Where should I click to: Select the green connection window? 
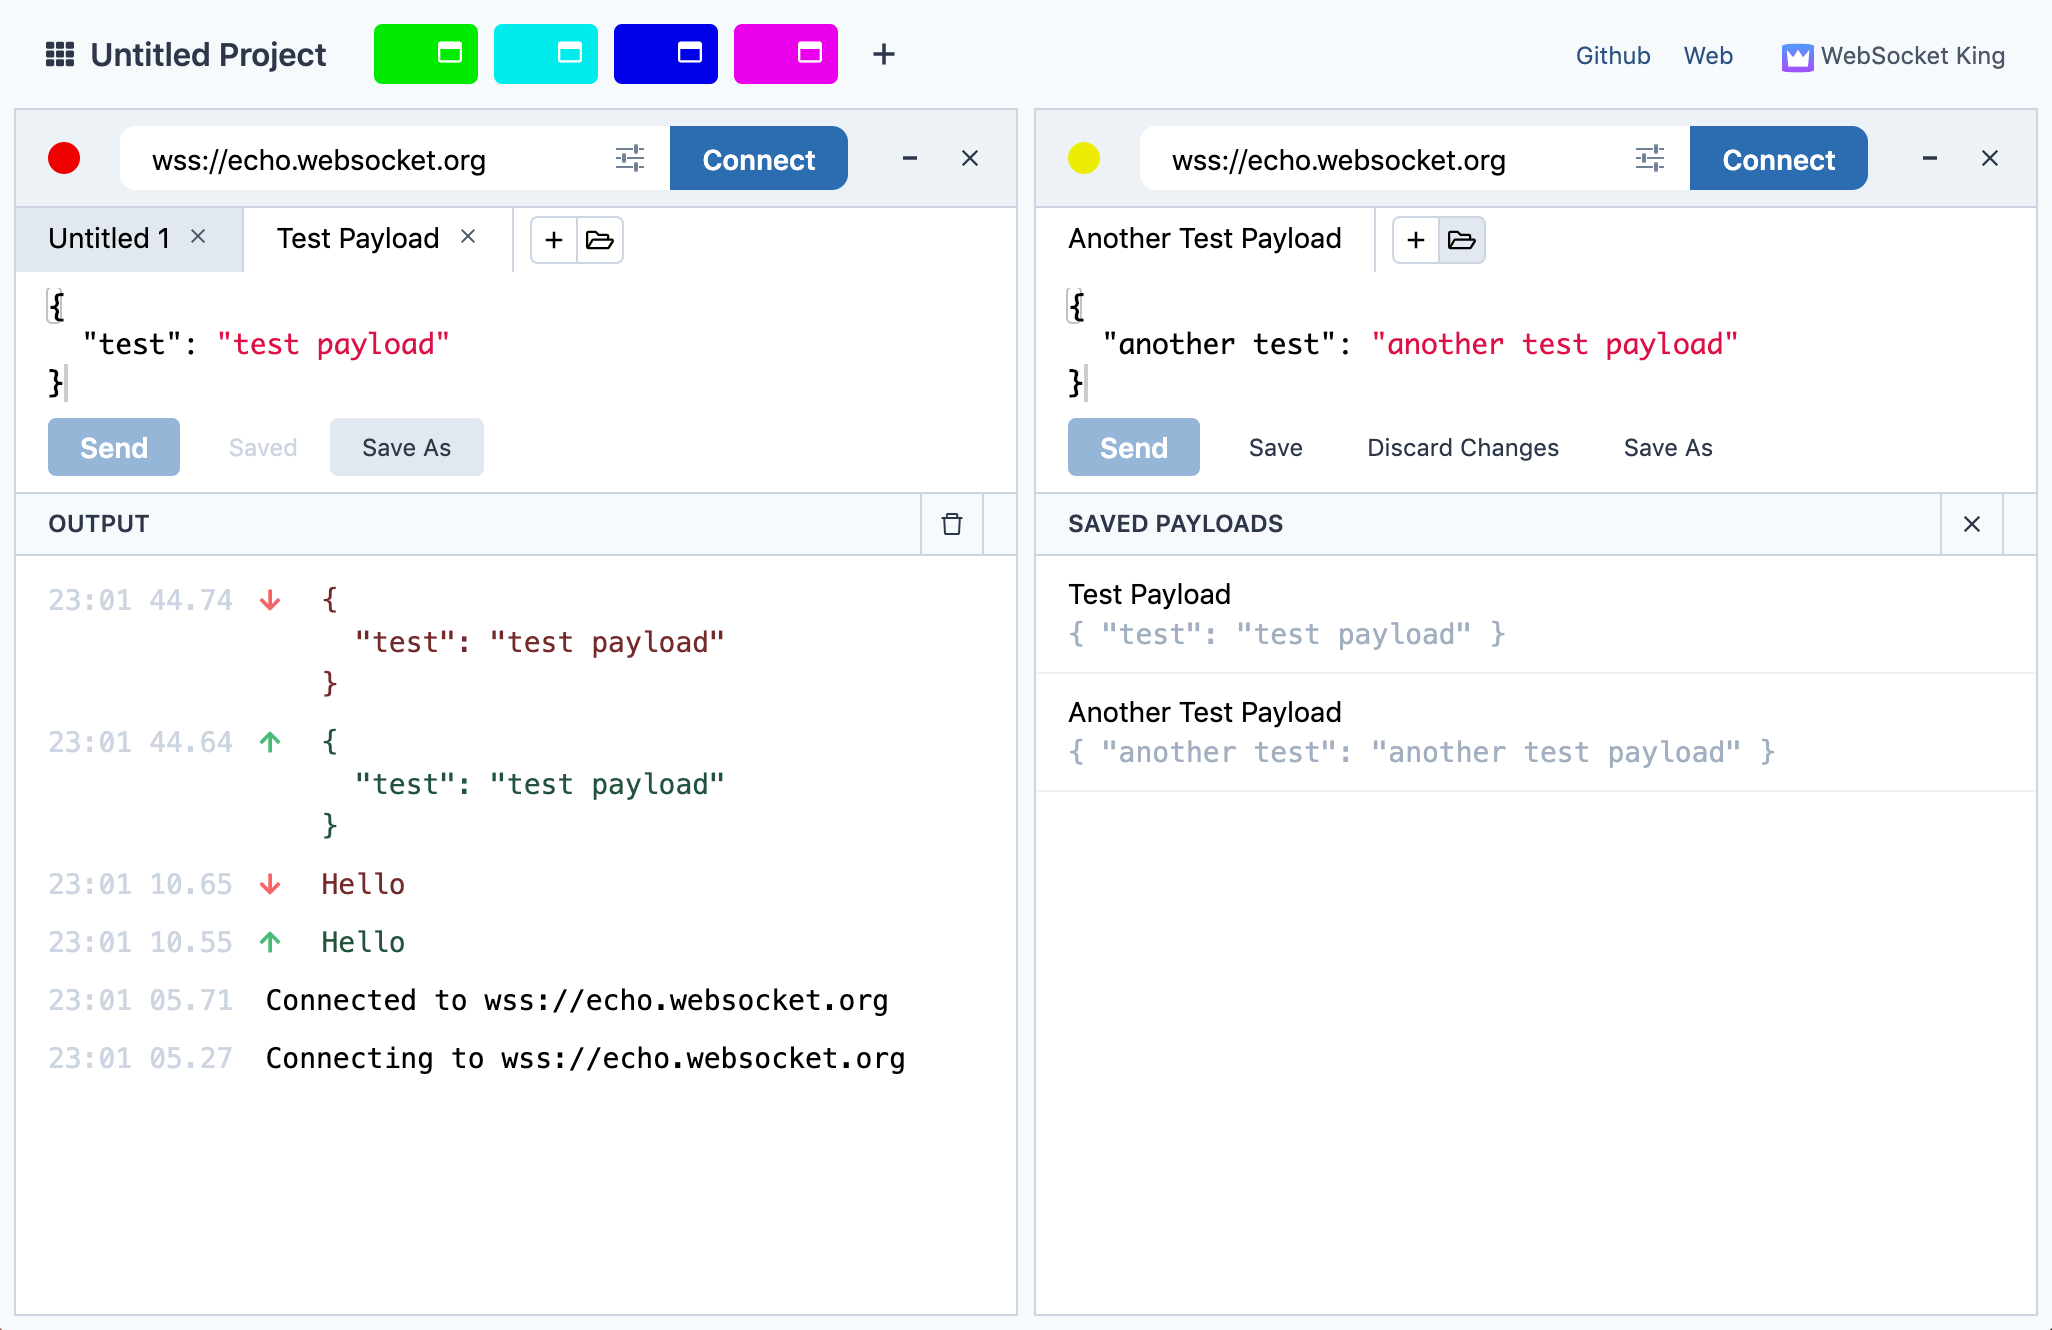tap(426, 54)
